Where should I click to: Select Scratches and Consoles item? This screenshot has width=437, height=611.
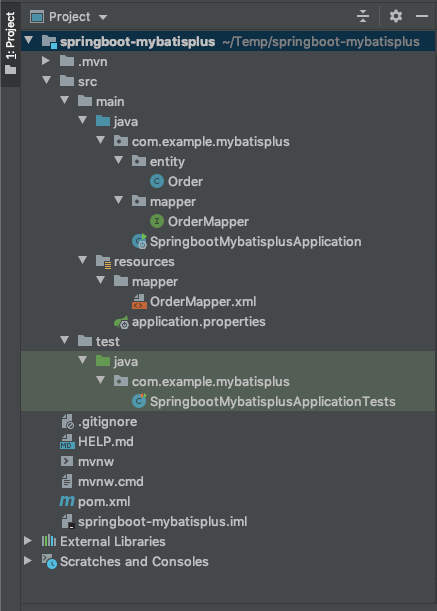pyautogui.click(x=134, y=562)
